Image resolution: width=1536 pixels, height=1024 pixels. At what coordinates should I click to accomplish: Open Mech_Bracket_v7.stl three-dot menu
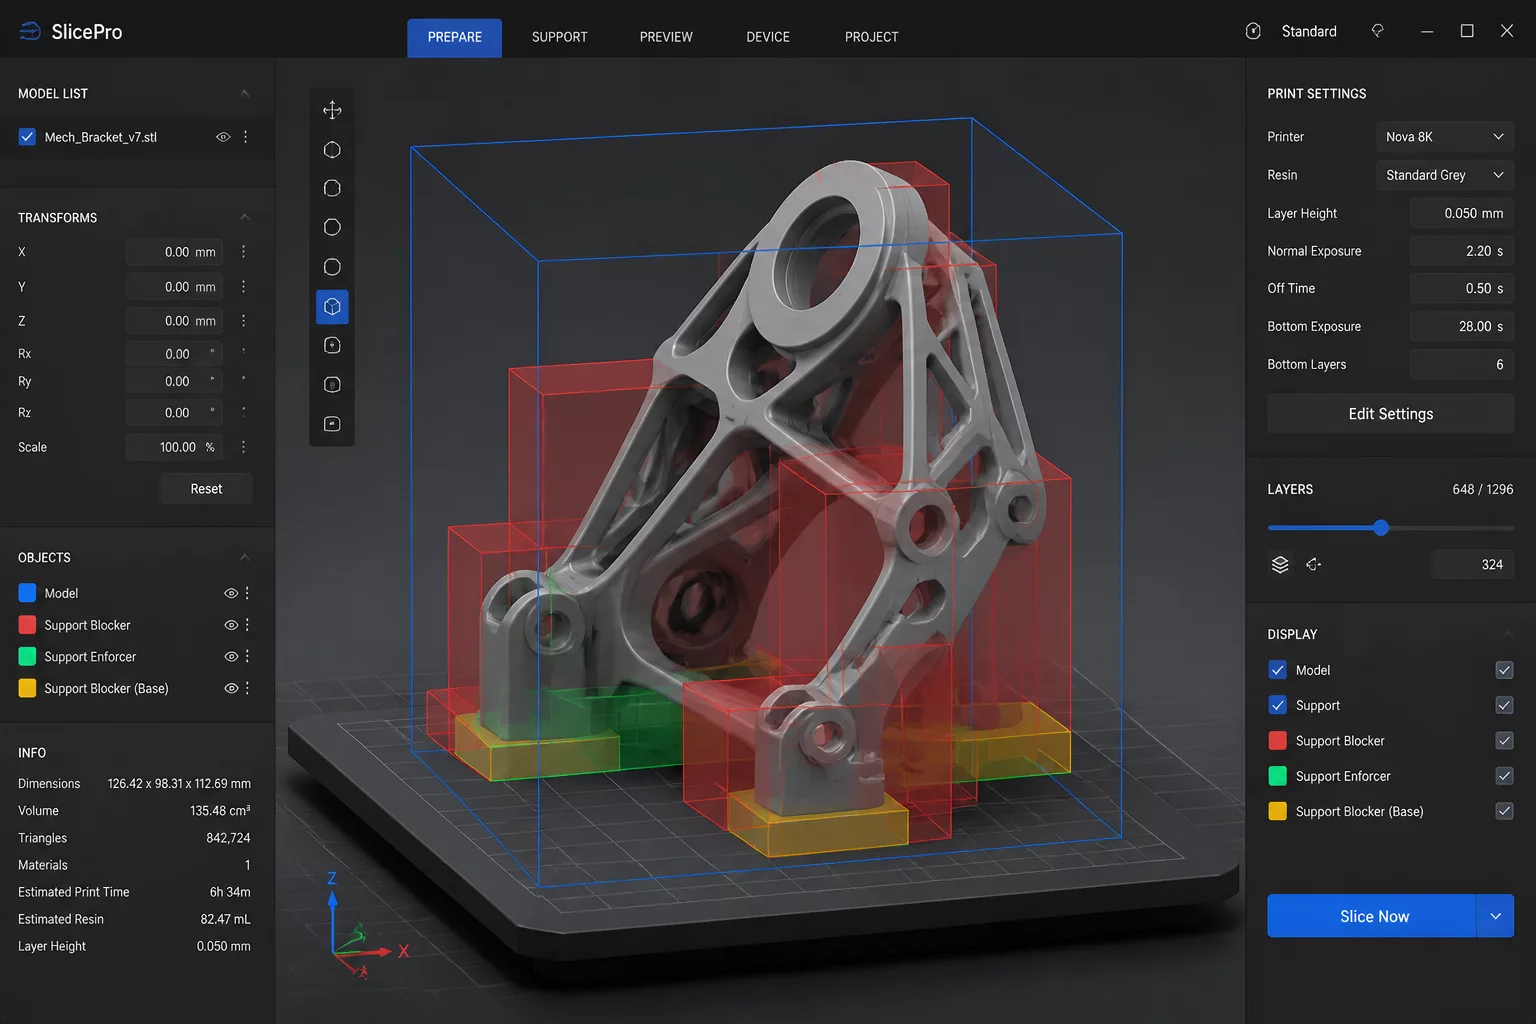246,137
